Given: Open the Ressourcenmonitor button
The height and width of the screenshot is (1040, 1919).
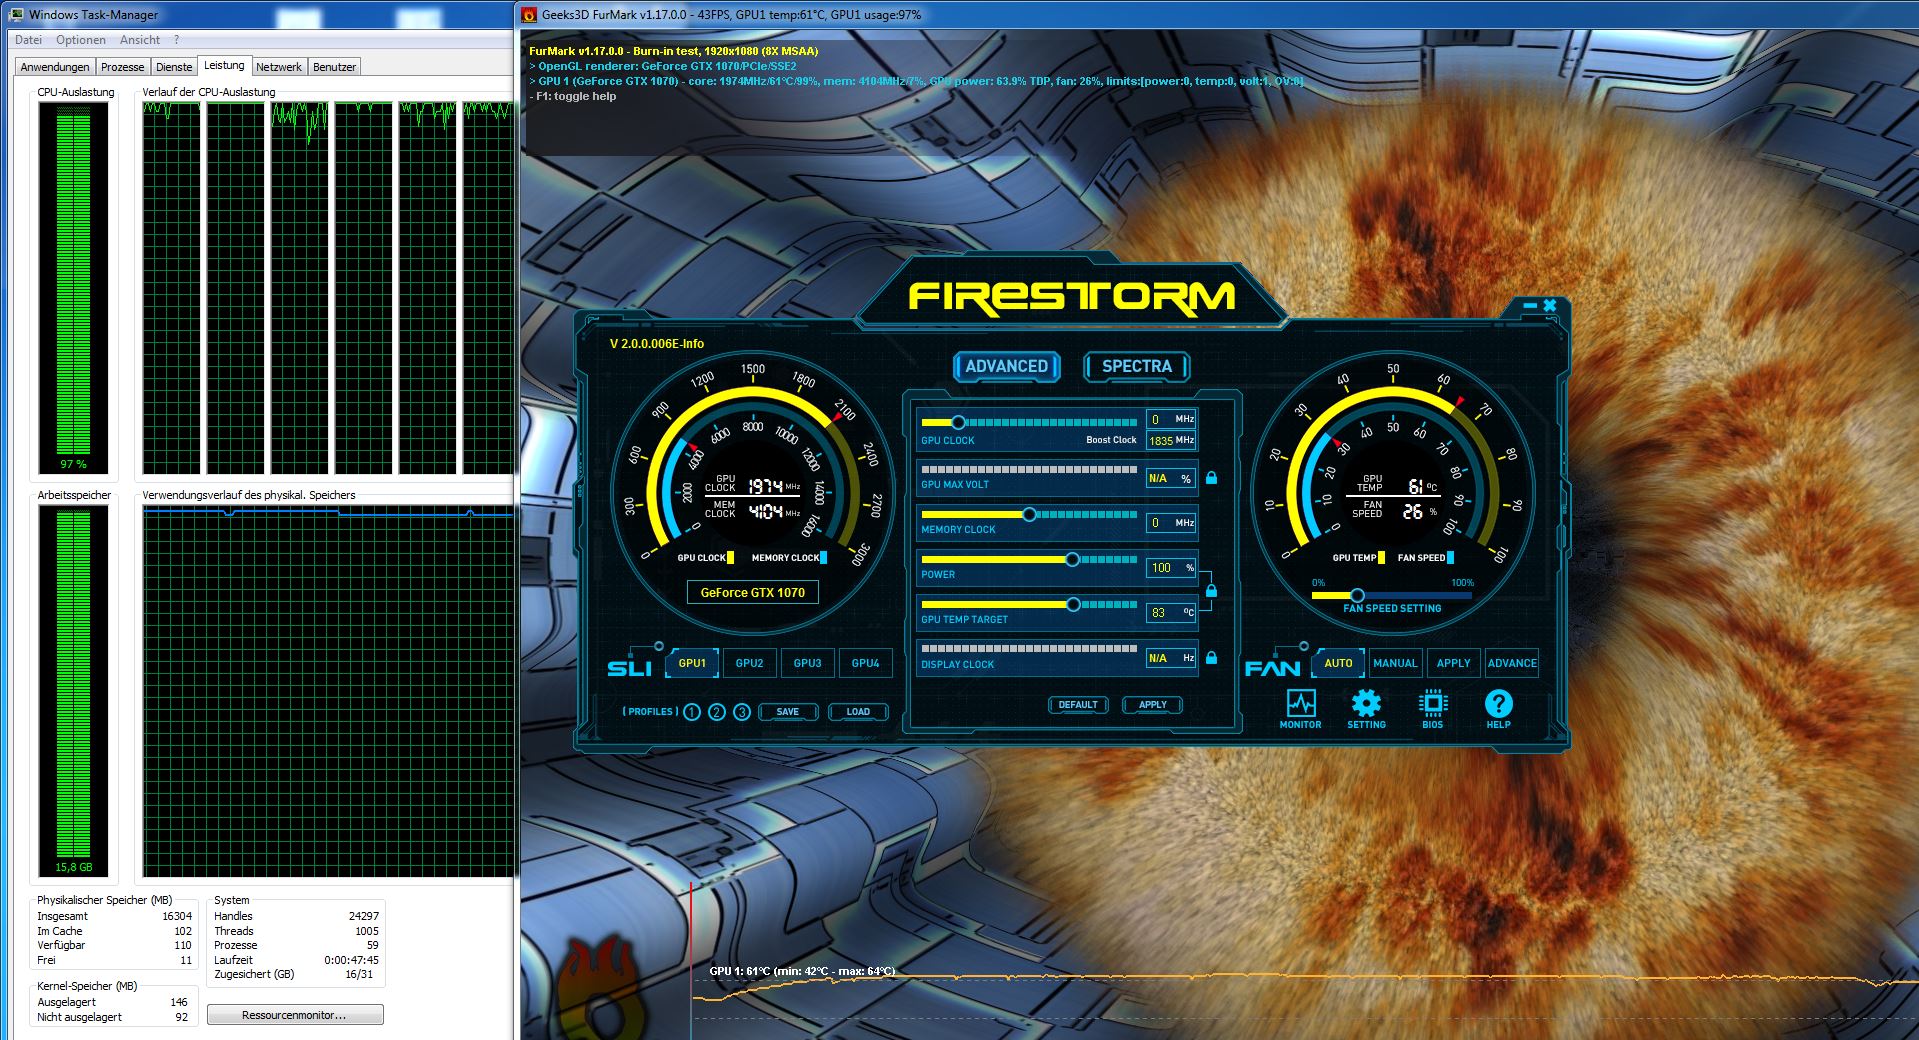Looking at the screenshot, I should 295,1015.
